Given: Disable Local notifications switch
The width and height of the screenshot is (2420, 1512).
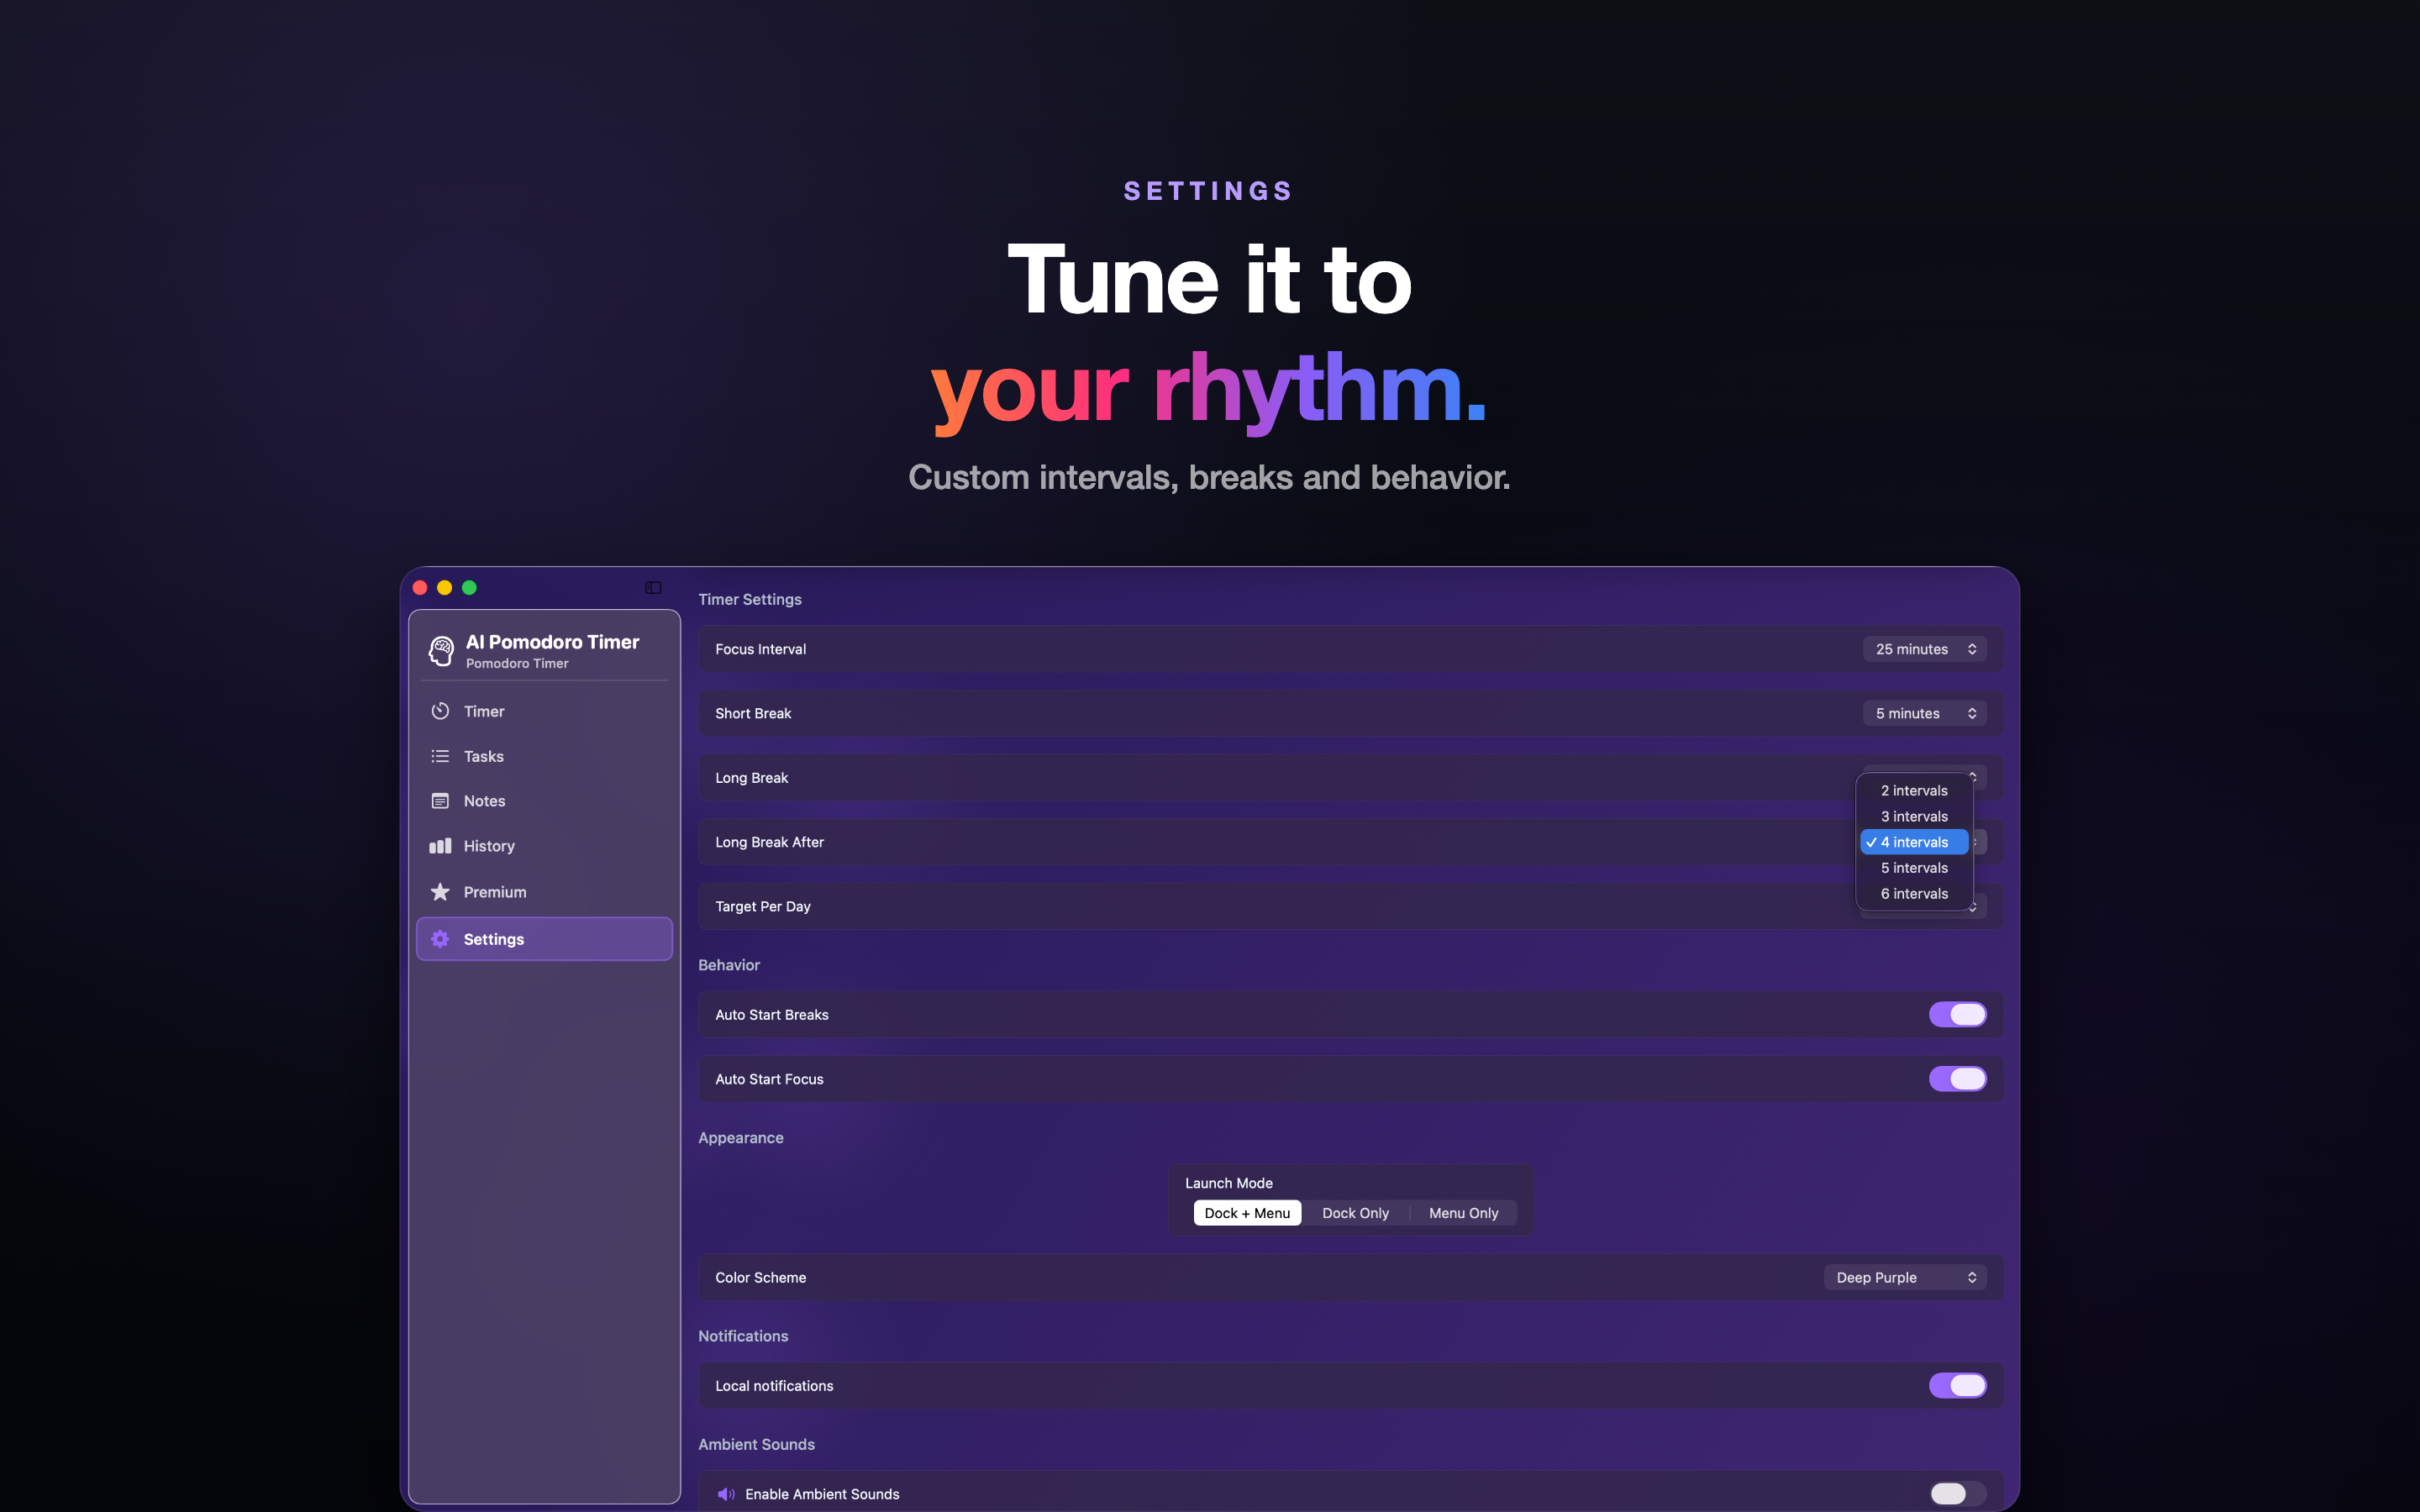Looking at the screenshot, I should pos(1957,1385).
